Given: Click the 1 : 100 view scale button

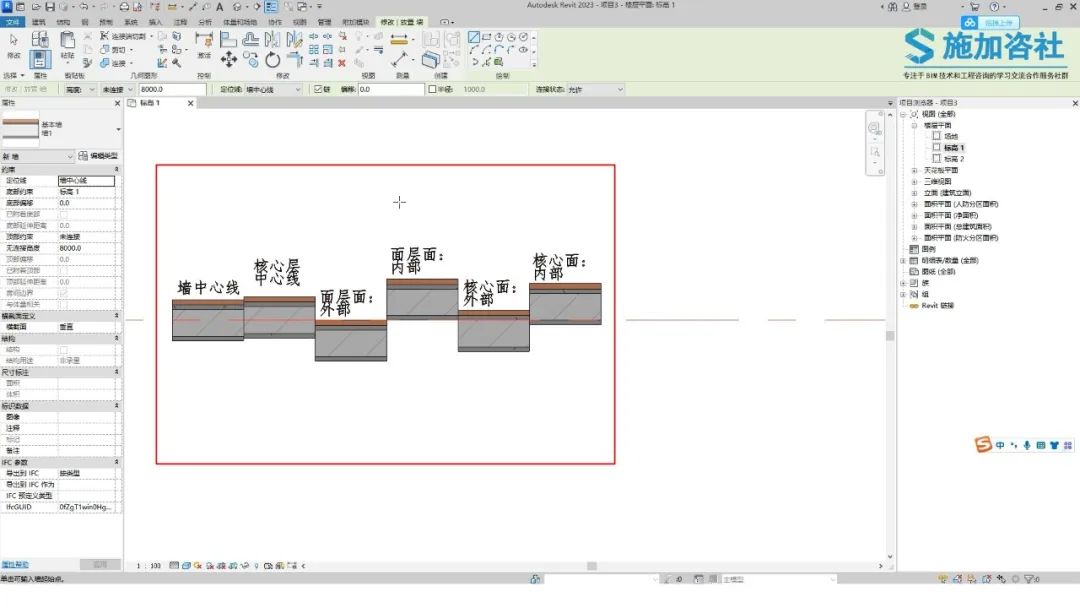Looking at the screenshot, I should (x=149, y=566).
